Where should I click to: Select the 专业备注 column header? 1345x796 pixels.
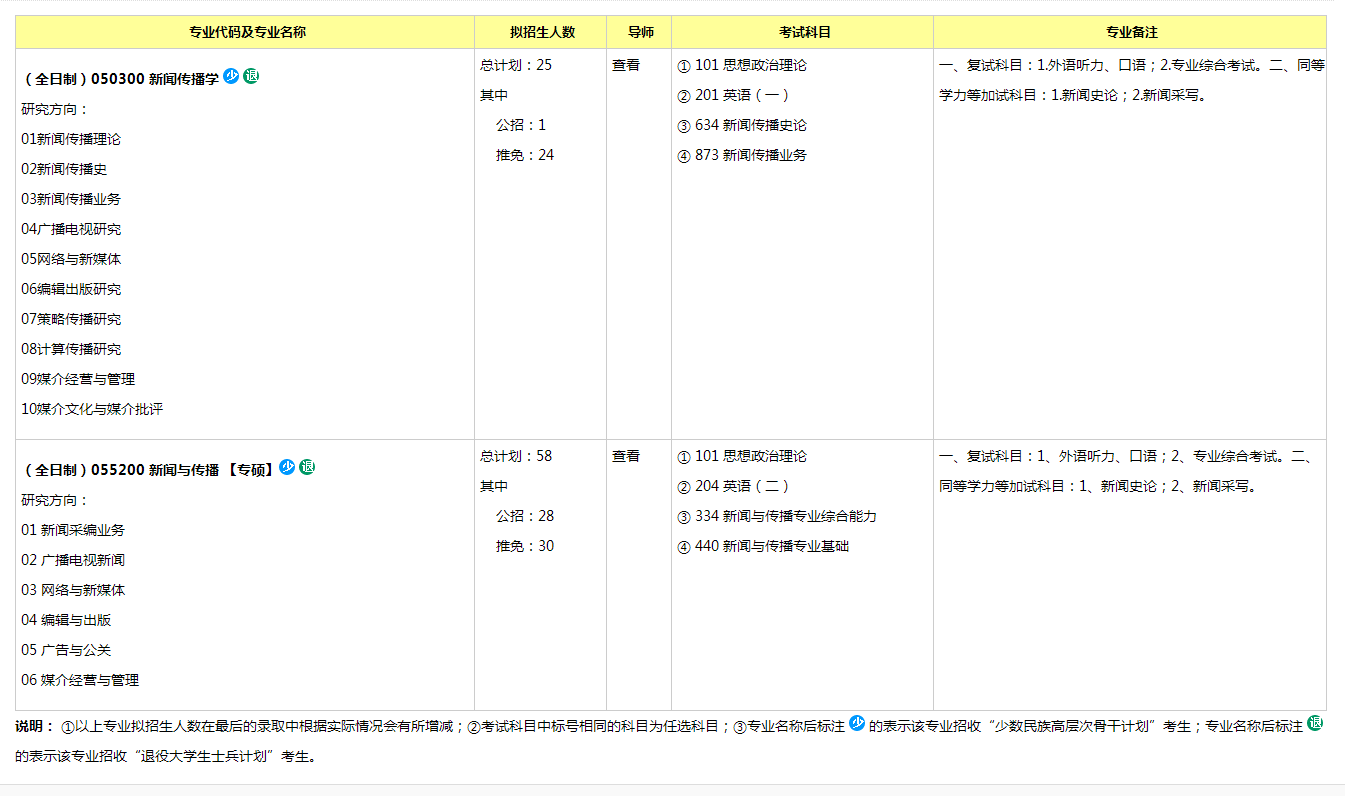pos(1131,32)
